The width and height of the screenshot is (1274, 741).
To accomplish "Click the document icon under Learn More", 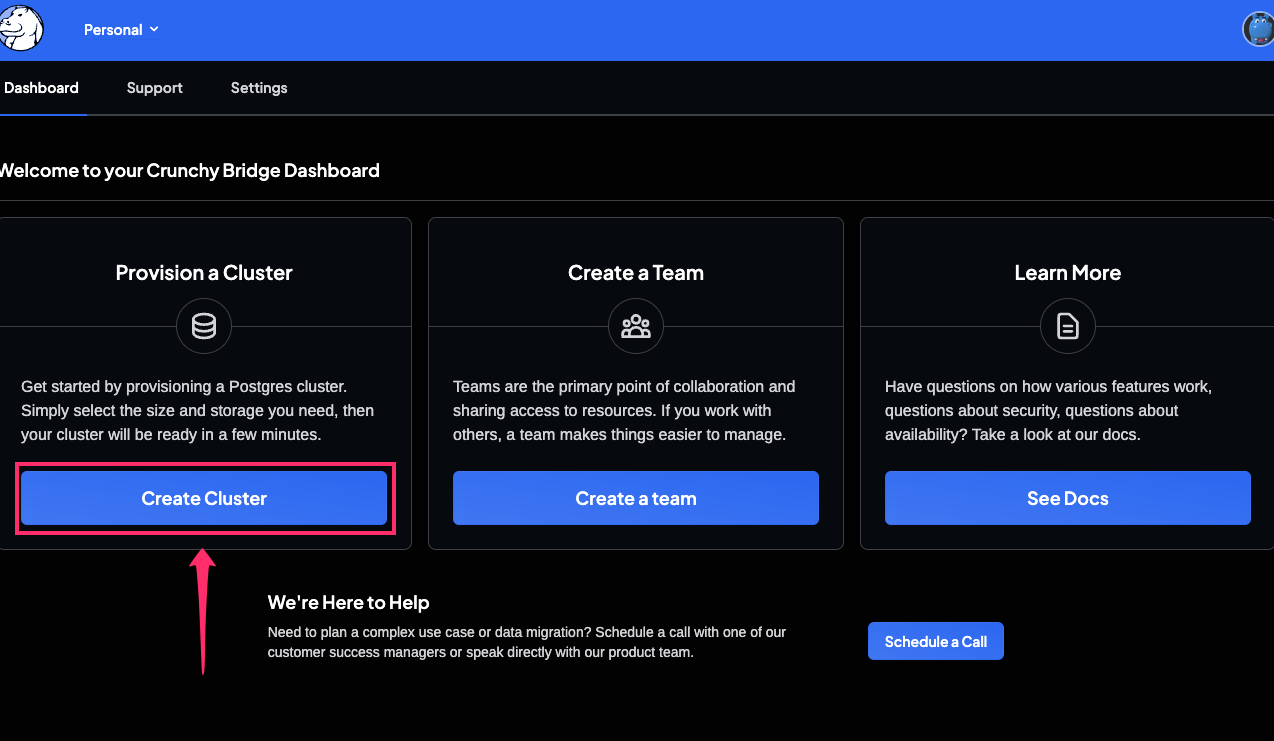I will 1067,326.
